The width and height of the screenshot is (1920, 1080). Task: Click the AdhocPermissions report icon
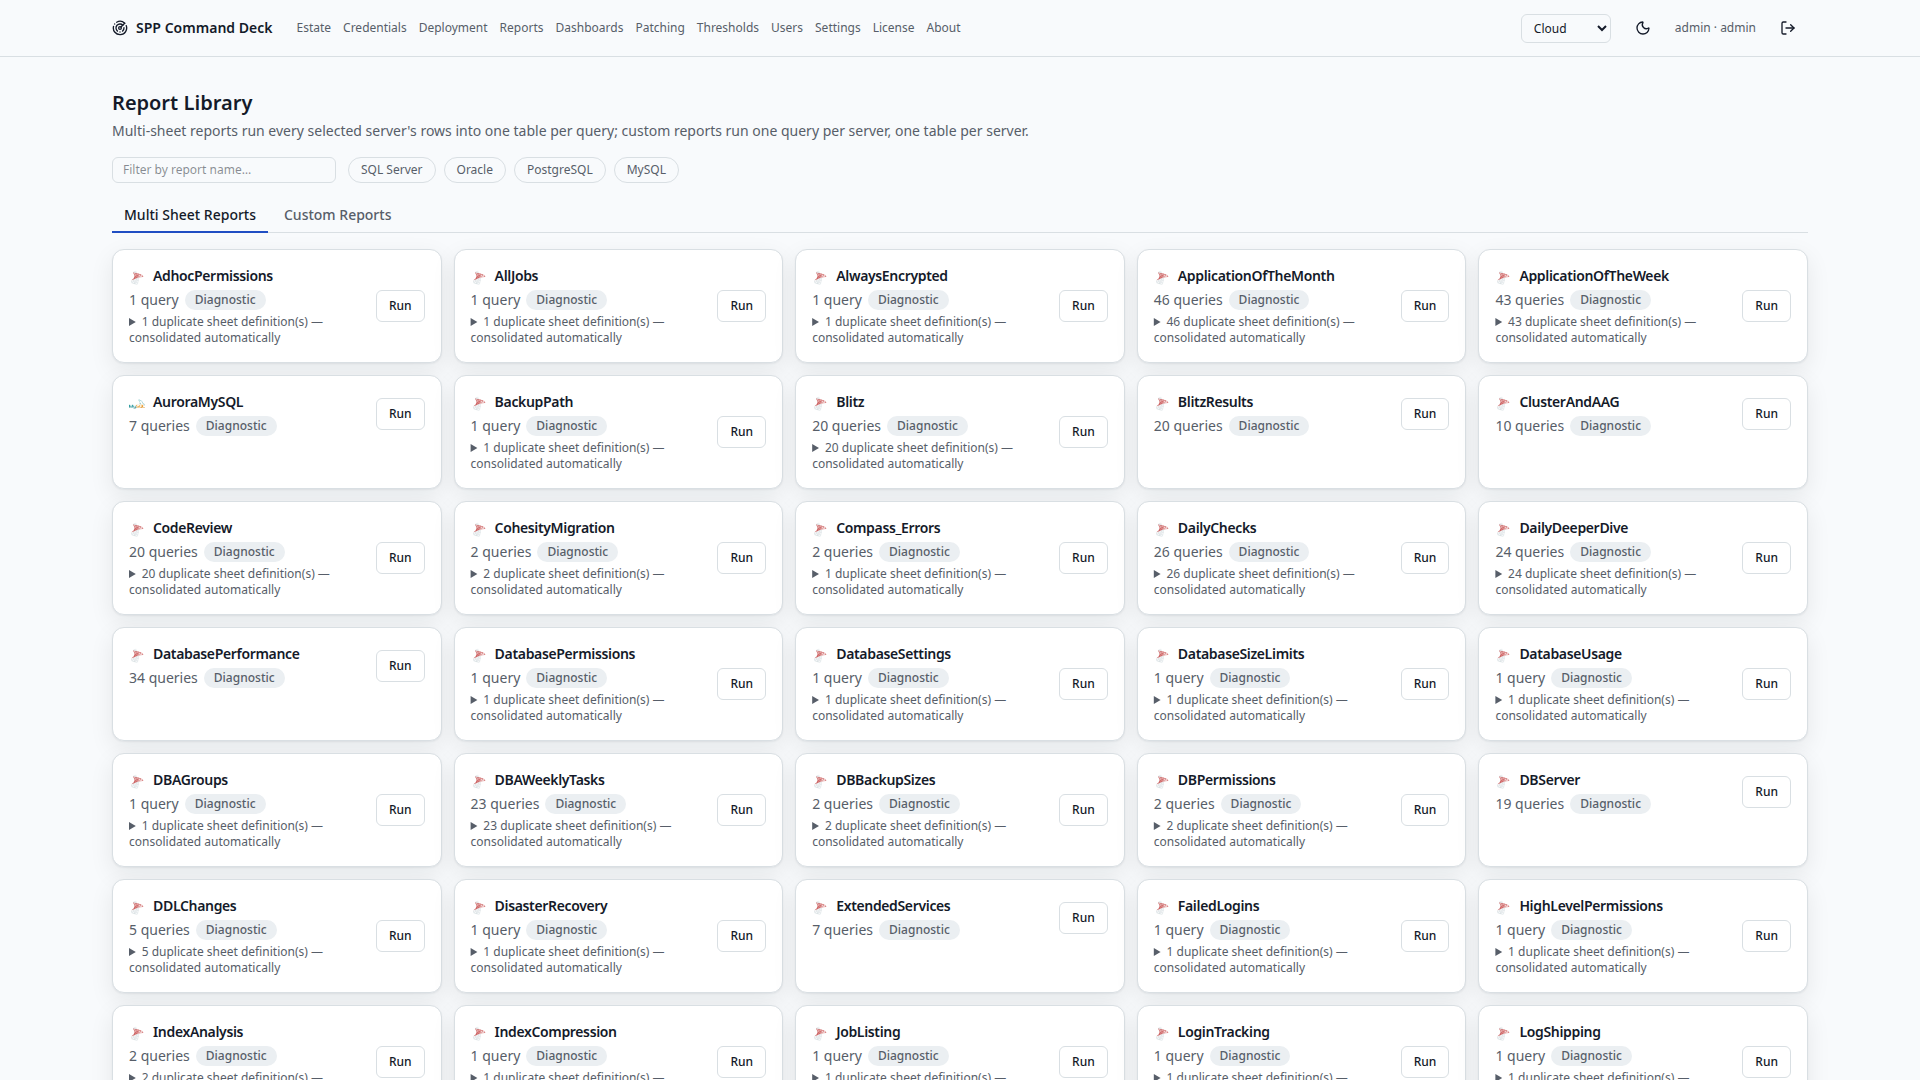coord(137,277)
